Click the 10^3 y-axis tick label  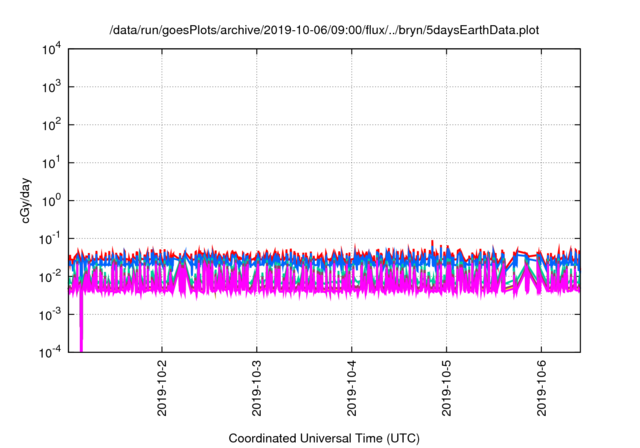click(x=51, y=86)
